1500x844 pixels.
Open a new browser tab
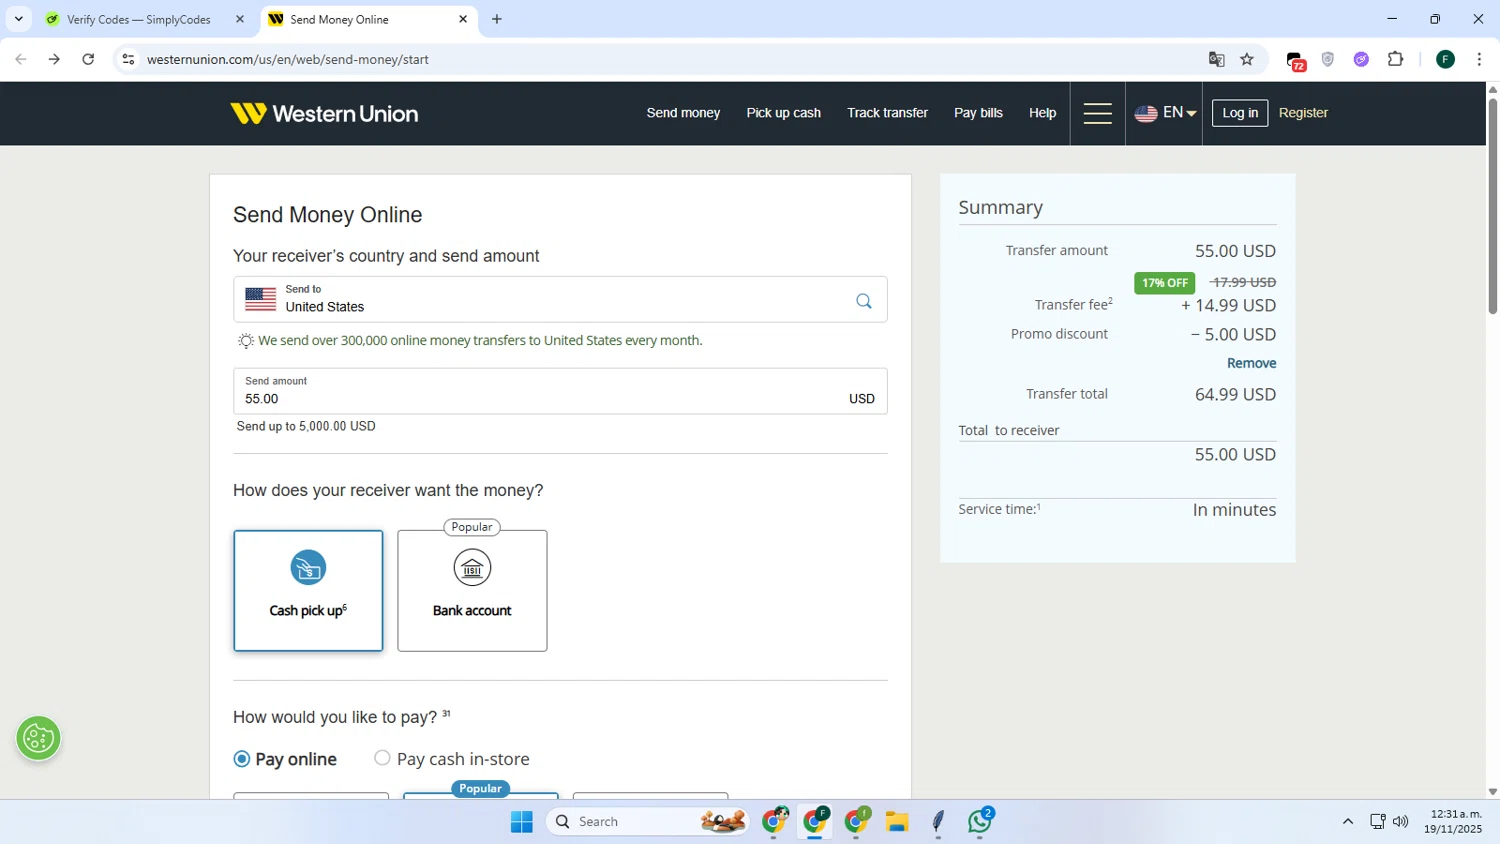coord(497,19)
